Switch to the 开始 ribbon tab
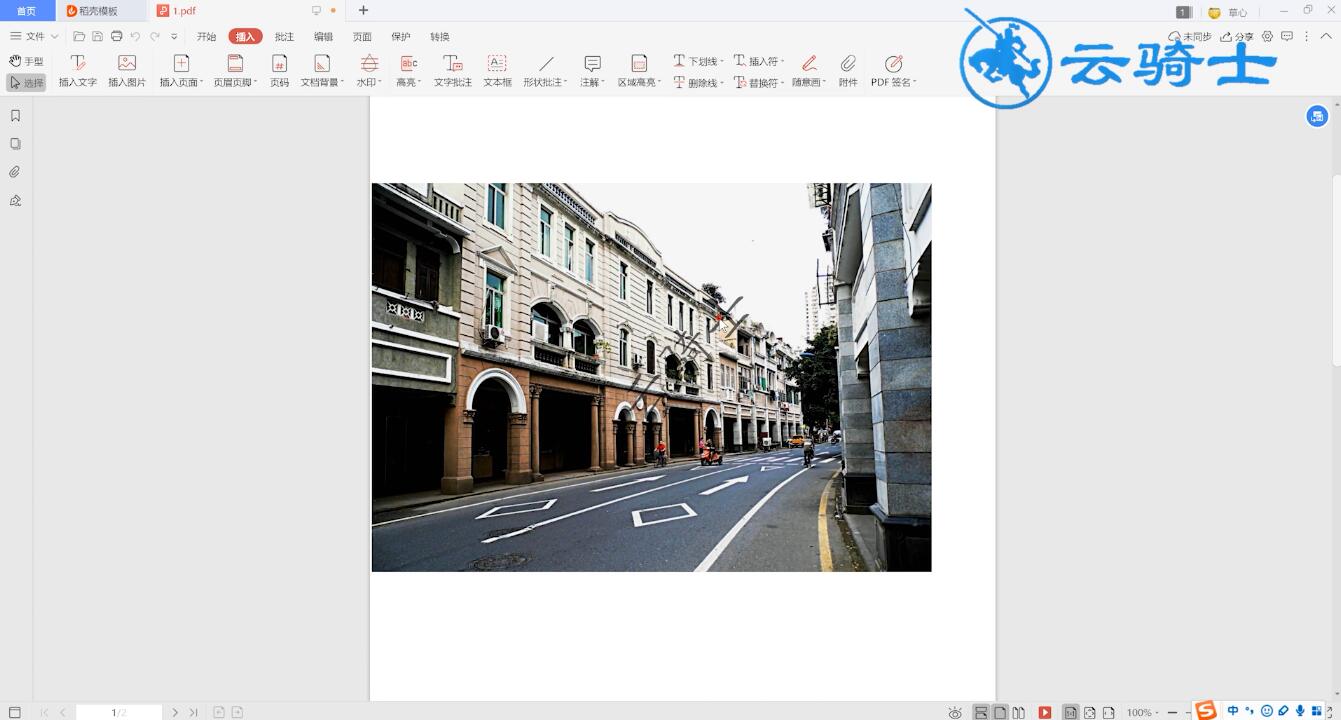This screenshot has height=720, width=1341. 206,37
